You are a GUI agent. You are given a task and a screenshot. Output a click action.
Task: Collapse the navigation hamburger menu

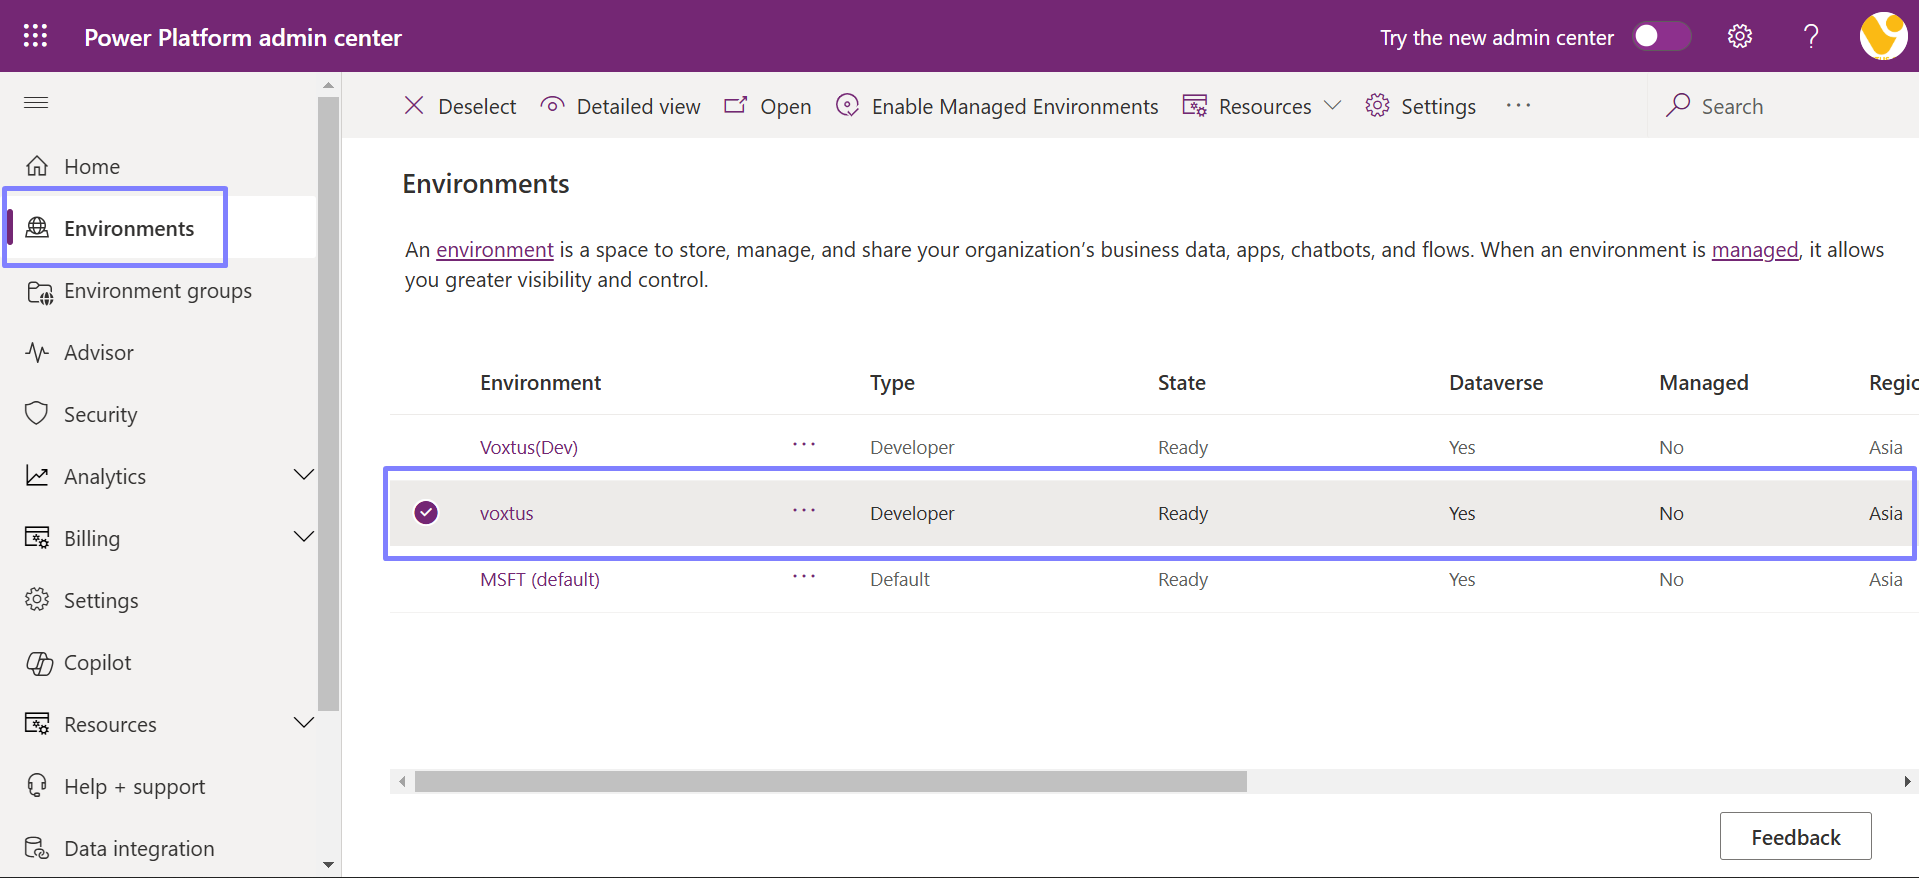pos(36,102)
